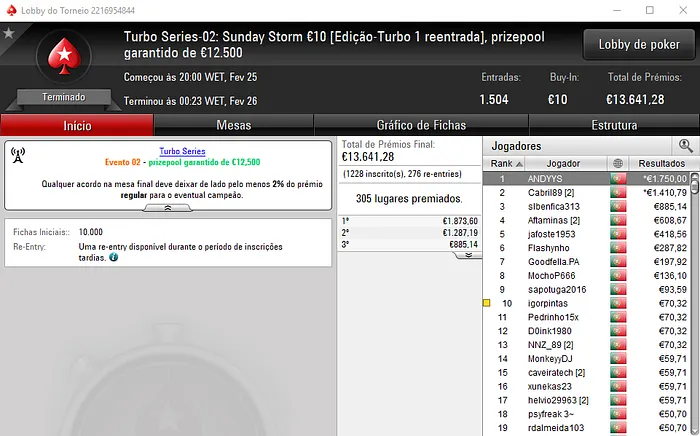Open the Turbo Series link

click(182, 151)
